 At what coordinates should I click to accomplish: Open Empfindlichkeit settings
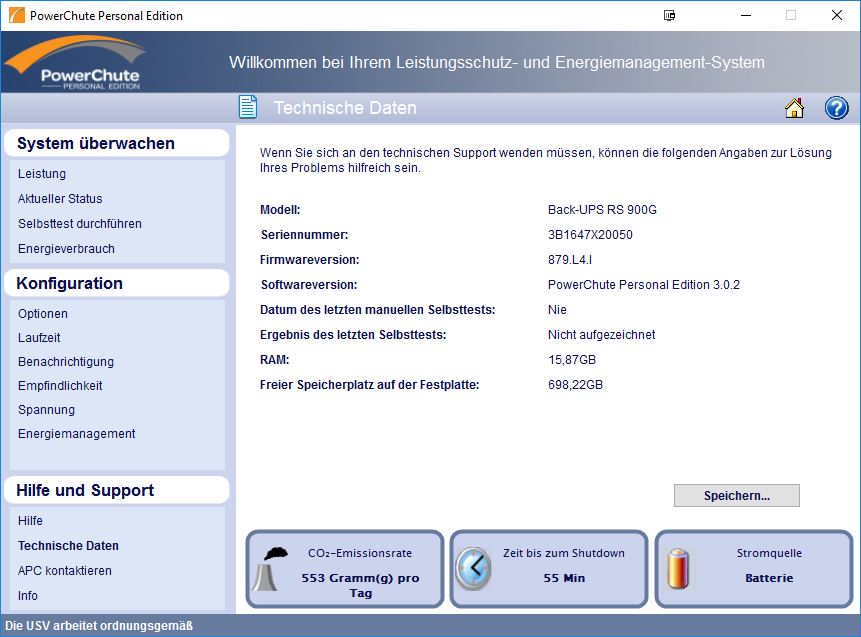60,385
